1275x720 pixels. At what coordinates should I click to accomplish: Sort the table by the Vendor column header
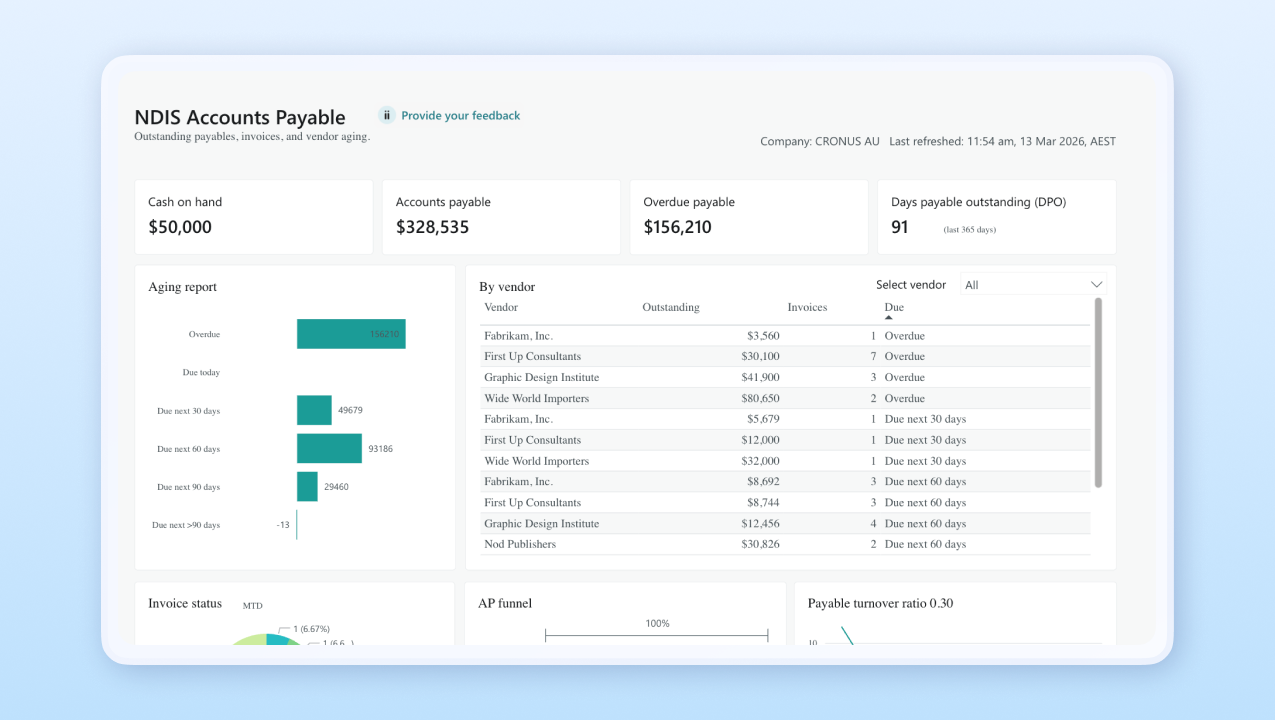point(500,307)
